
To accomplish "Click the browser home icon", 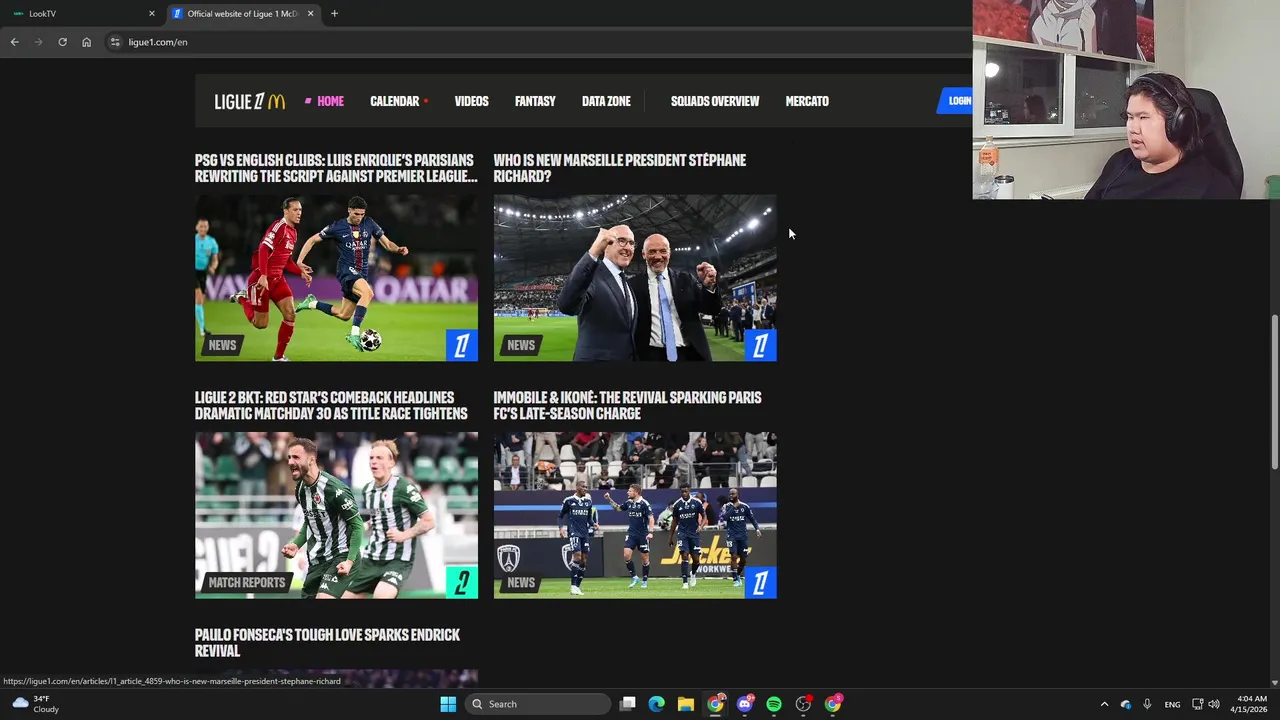I will tap(86, 42).
